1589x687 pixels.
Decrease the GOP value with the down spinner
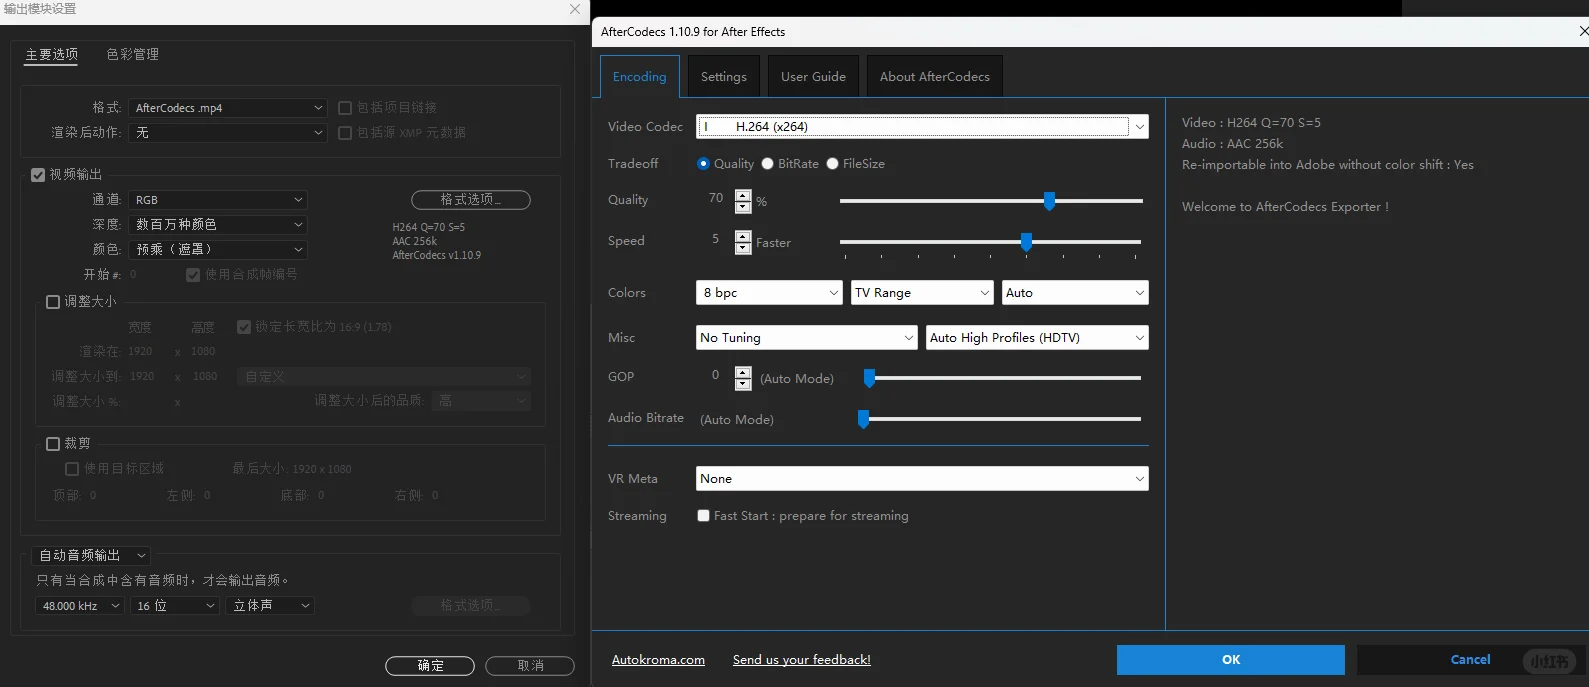(x=743, y=384)
